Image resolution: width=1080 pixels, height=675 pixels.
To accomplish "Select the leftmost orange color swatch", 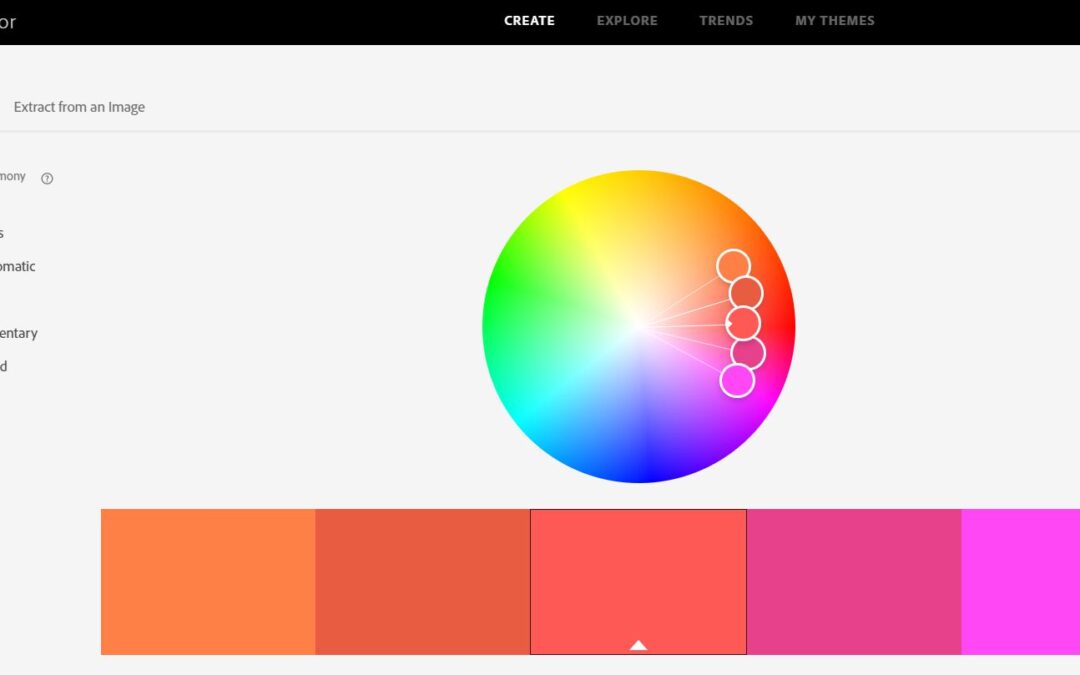I will (x=208, y=580).
